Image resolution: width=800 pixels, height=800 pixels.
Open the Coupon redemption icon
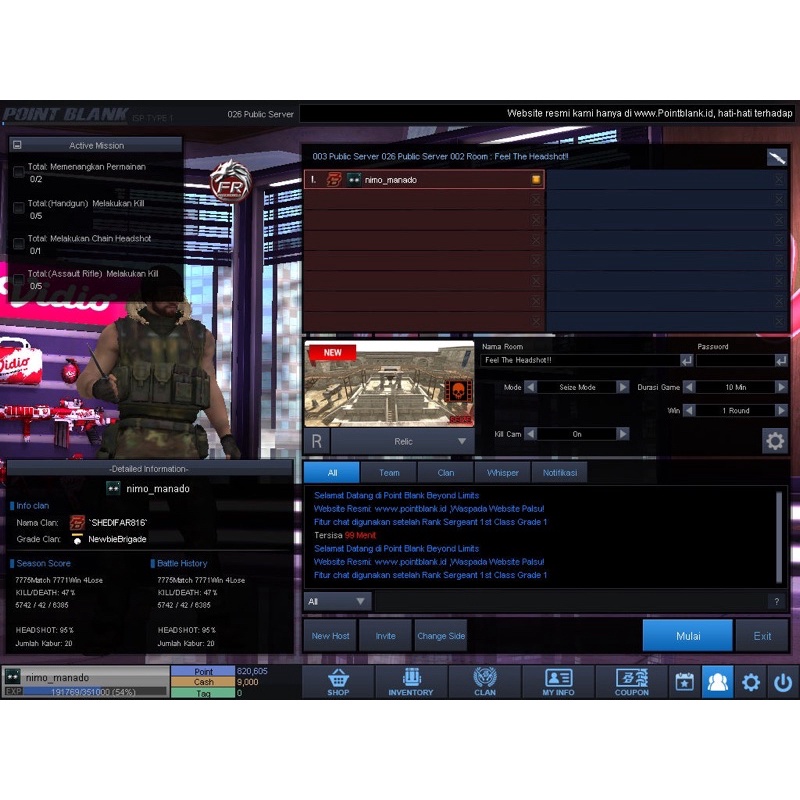point(630,681)
